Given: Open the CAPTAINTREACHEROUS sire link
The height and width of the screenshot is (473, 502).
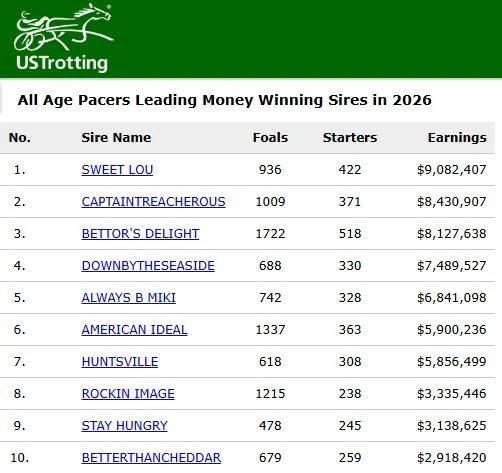Looking at the screenshot, I should click(154, 202).
